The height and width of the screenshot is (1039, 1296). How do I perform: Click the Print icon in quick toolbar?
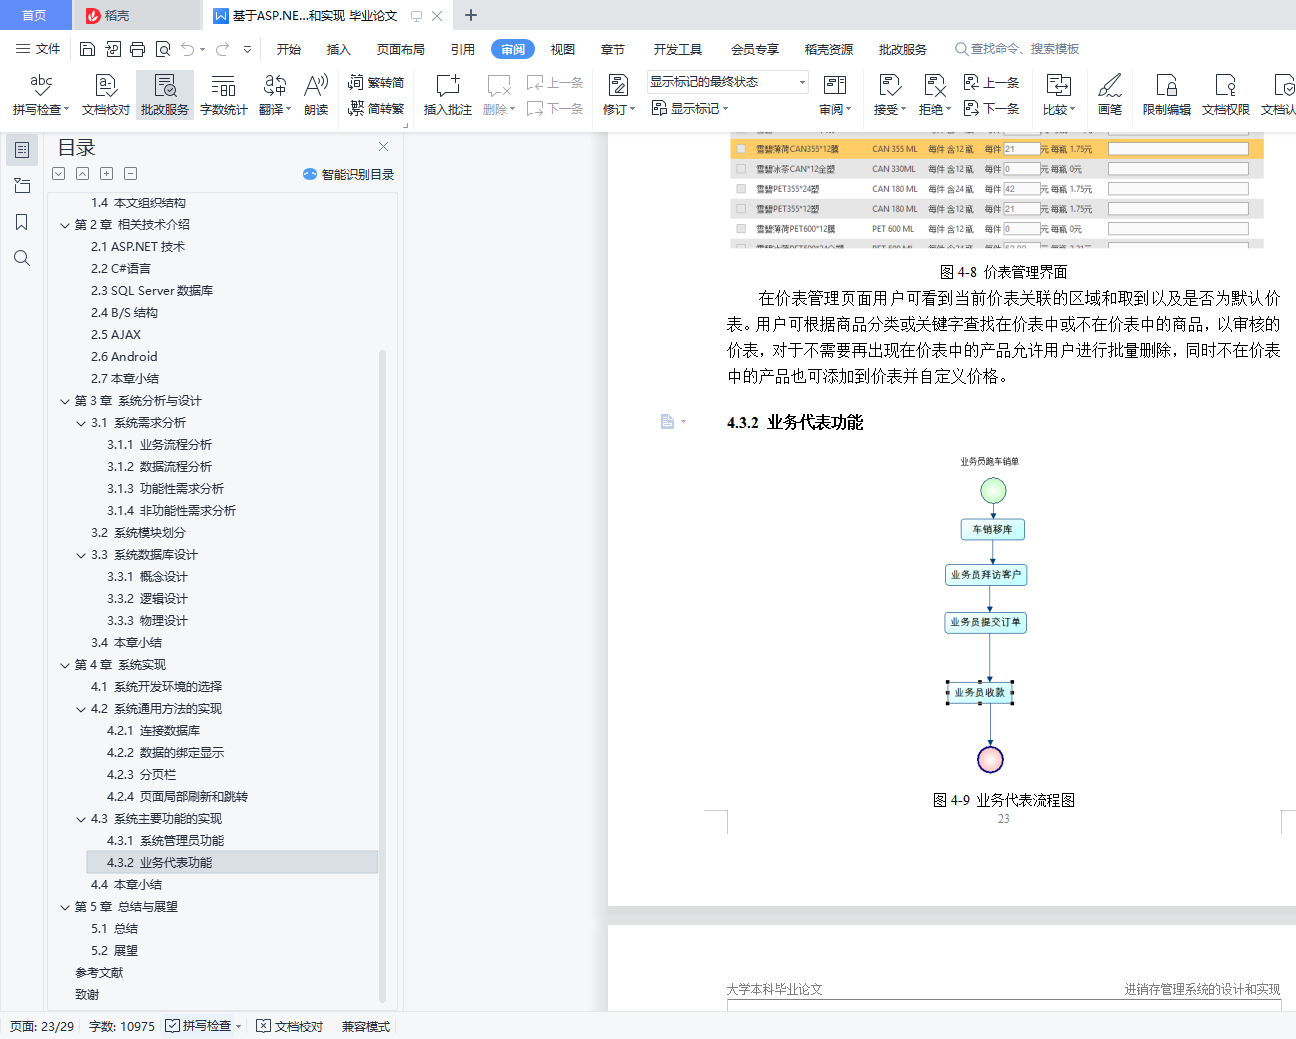point(138,49)
